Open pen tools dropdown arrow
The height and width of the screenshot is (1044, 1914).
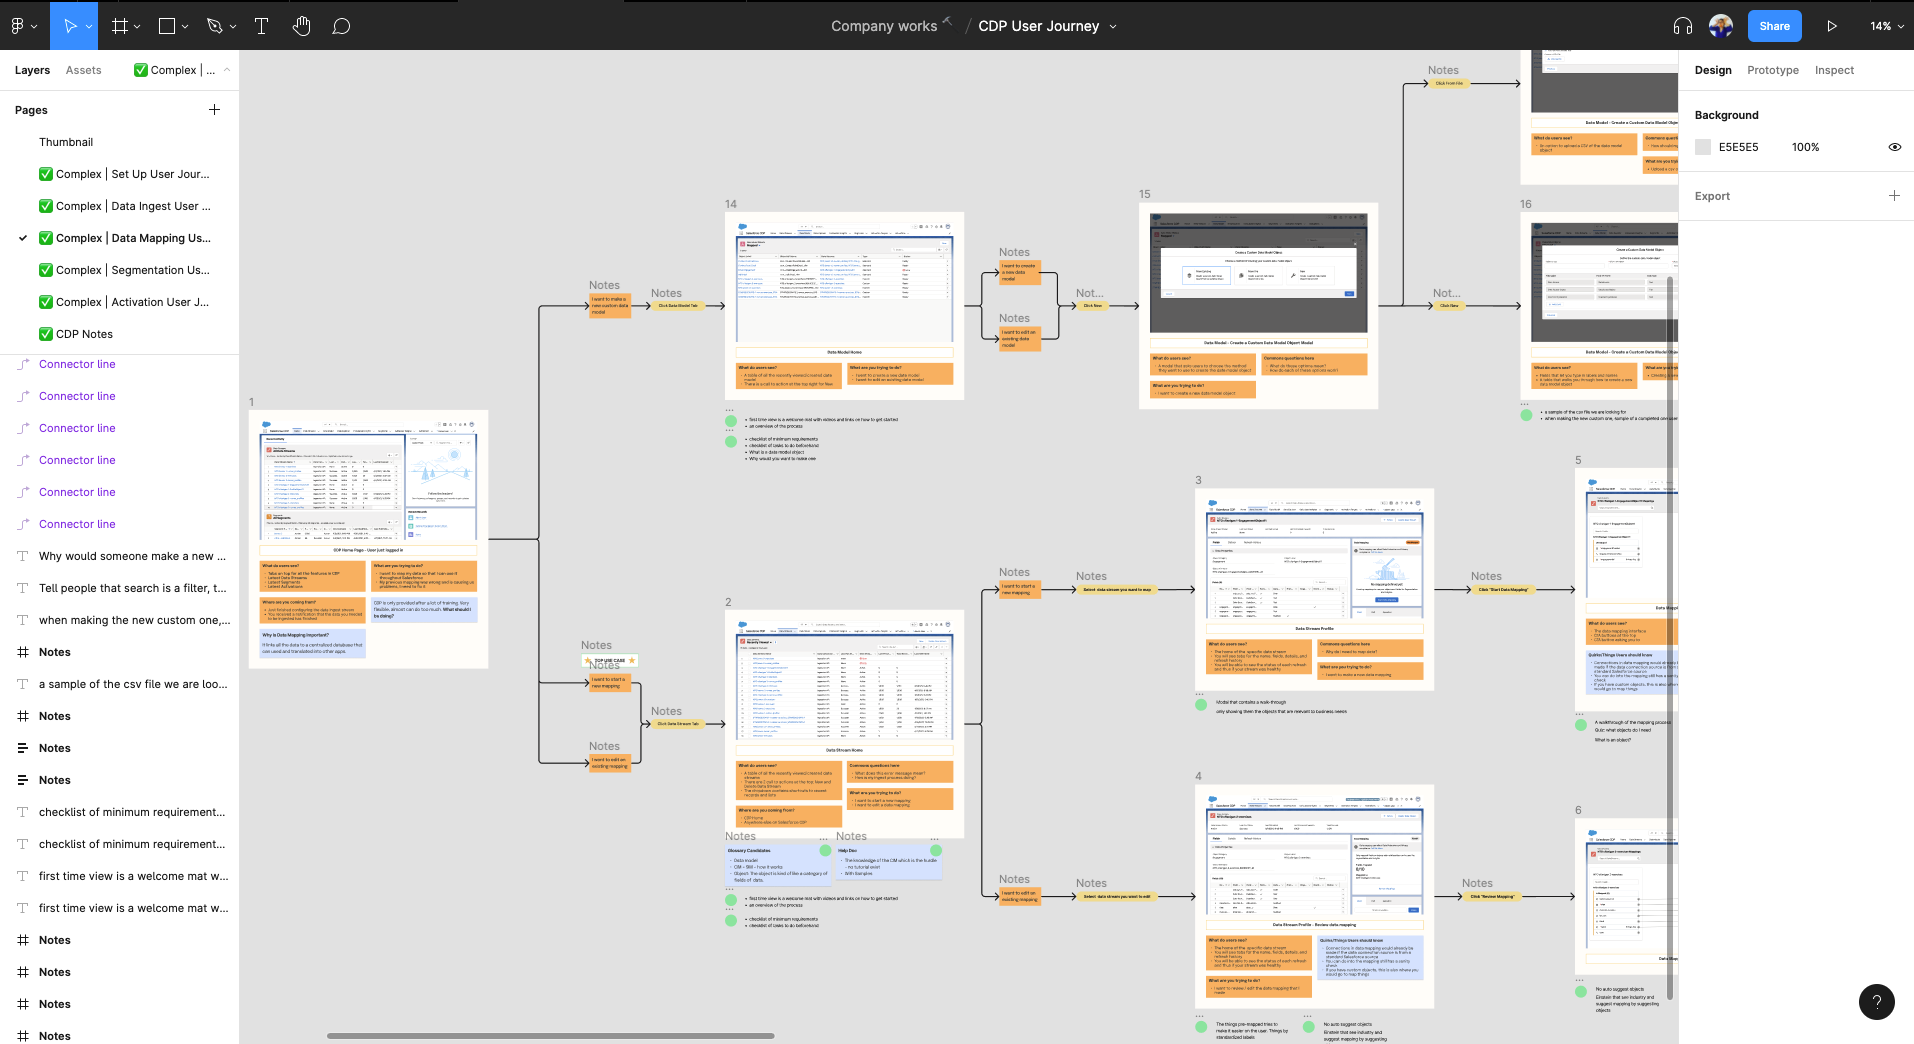pos(233,26)
